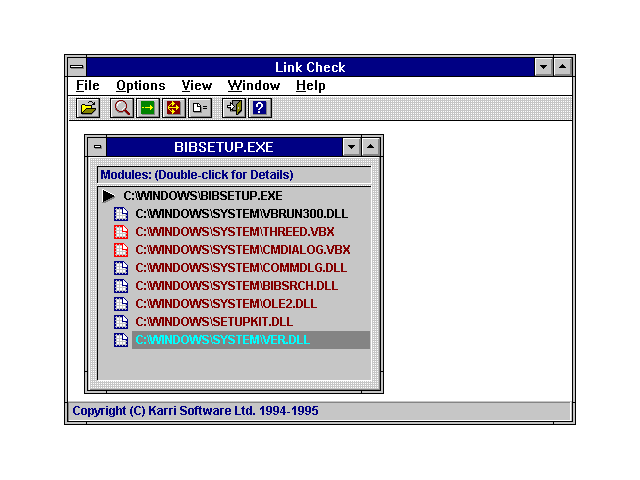640x480 pixels.
Task: Open the Help menu
Action: point(310,86)
